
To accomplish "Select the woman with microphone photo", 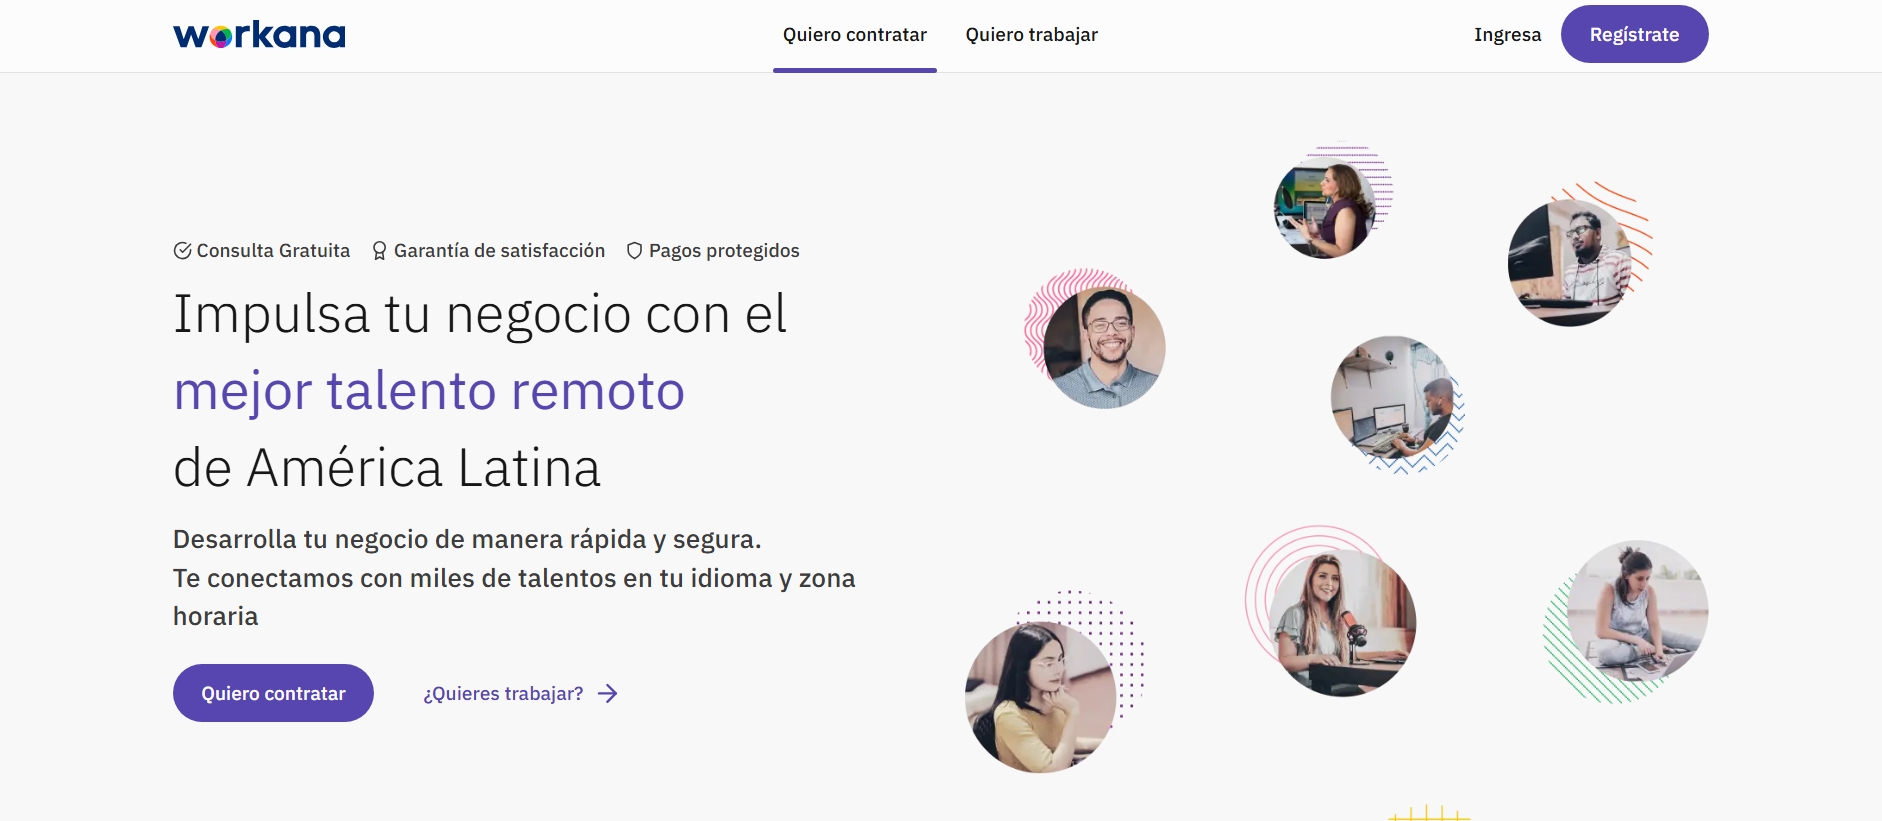I will pyautogui.click(x=1342, y=622).
